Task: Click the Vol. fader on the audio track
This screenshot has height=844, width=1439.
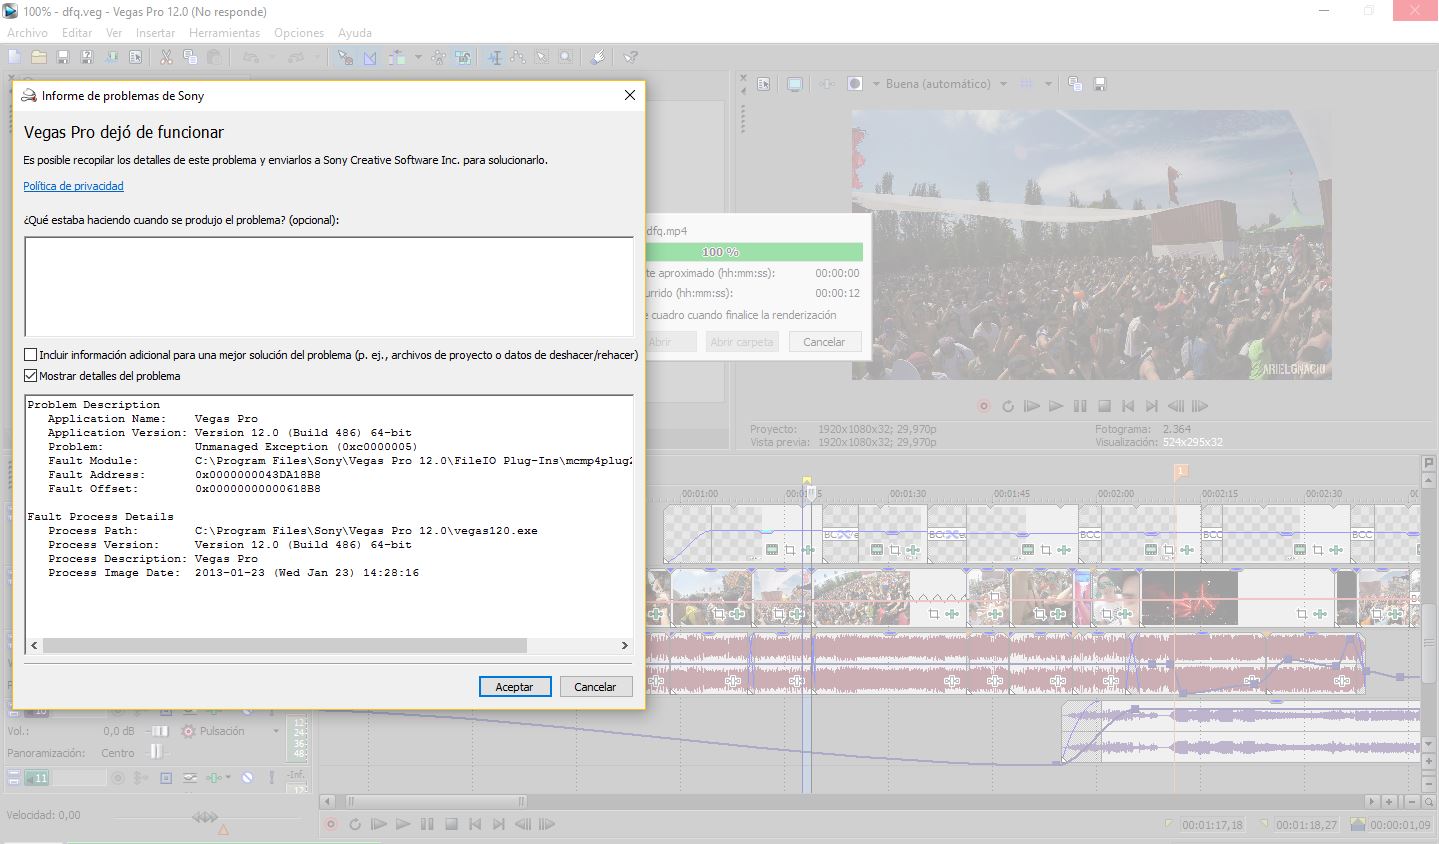Action: [160, 731]
